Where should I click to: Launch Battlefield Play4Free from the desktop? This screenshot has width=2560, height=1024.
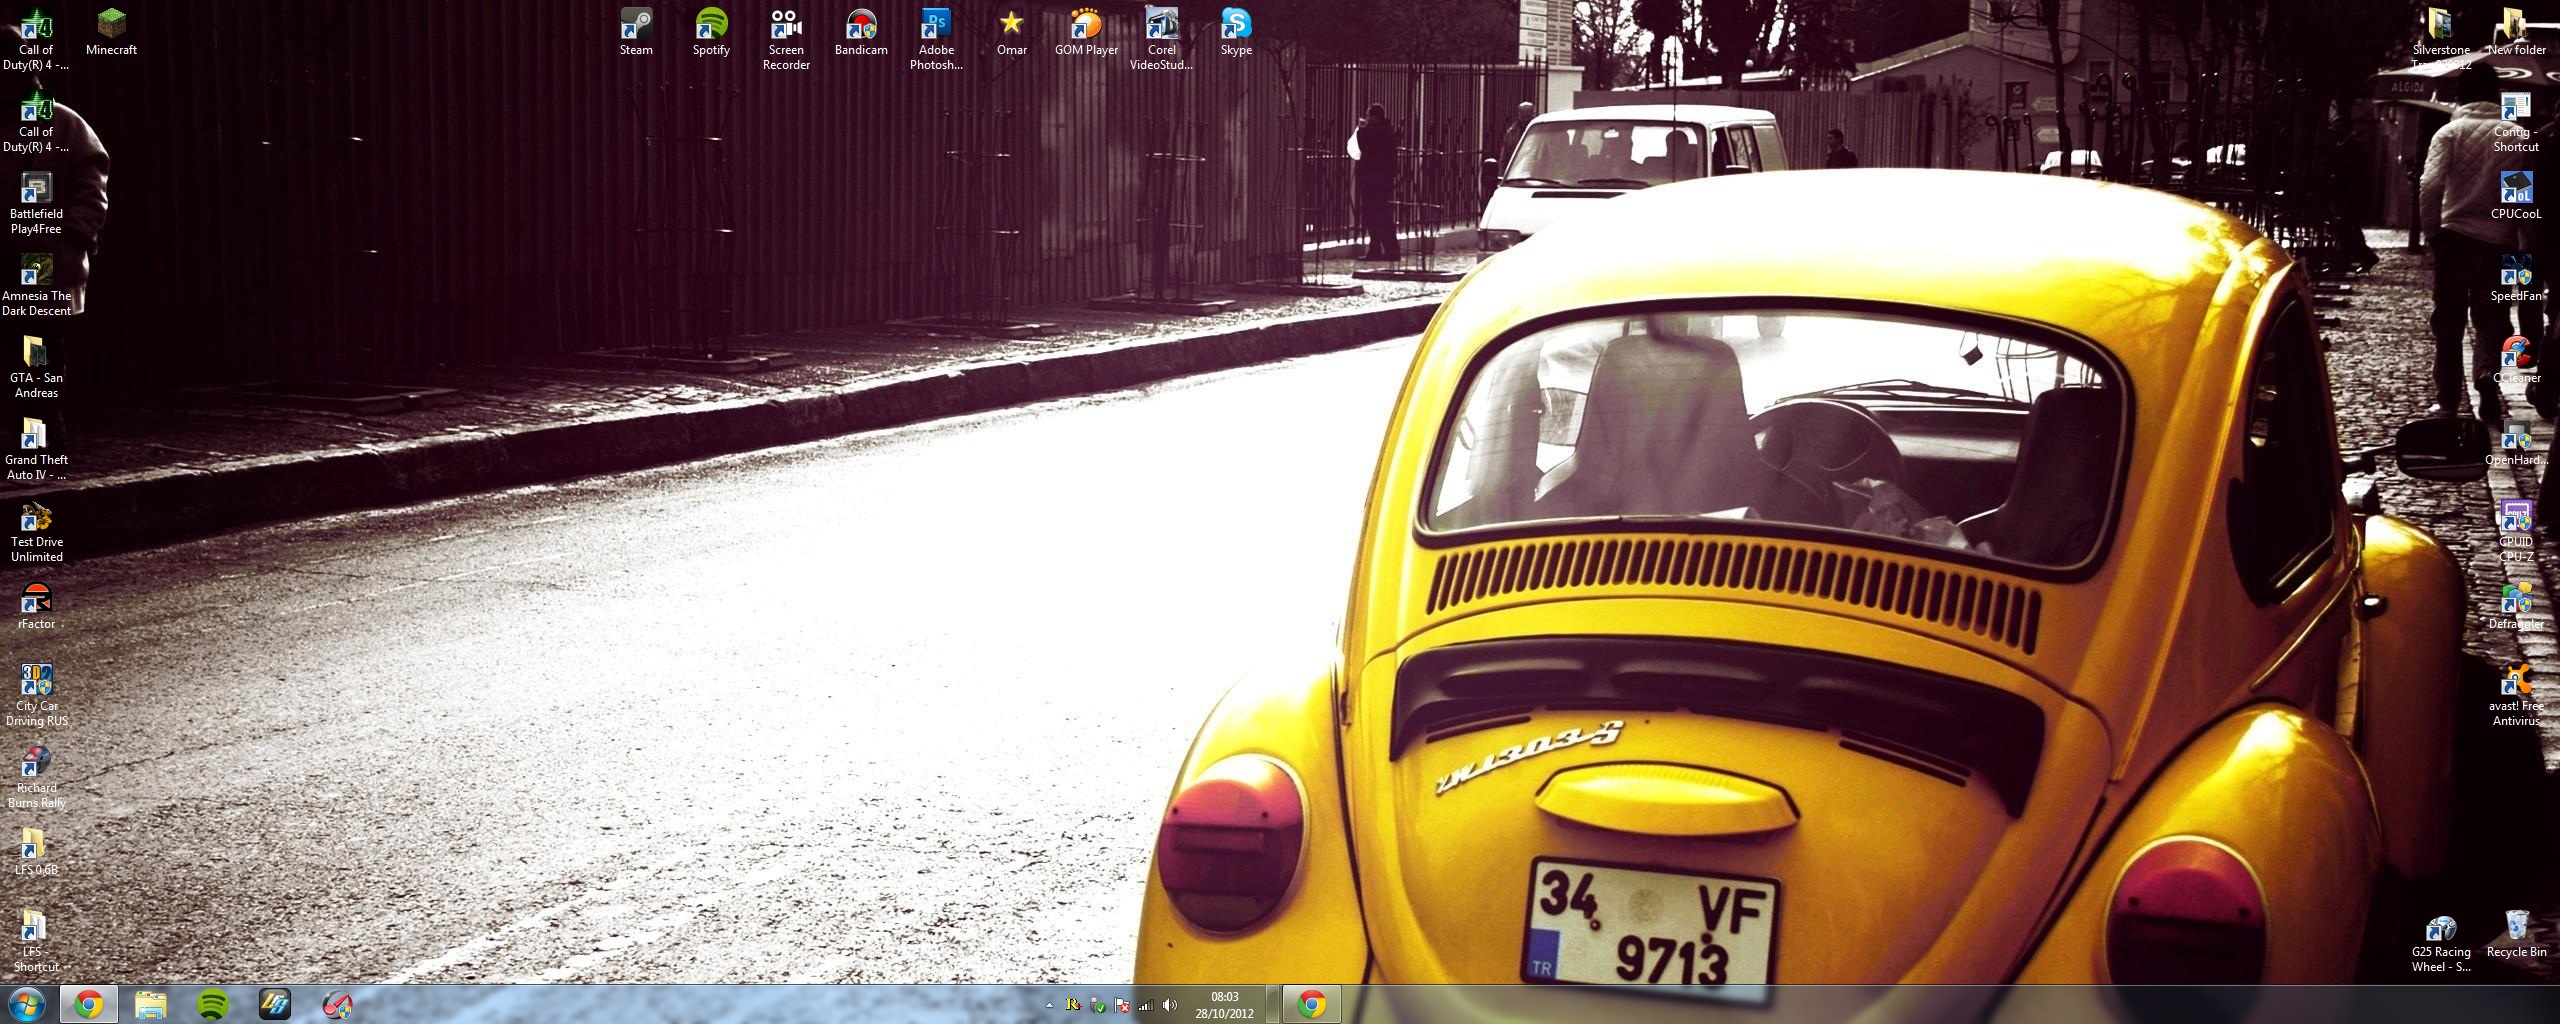click(36, 204)
